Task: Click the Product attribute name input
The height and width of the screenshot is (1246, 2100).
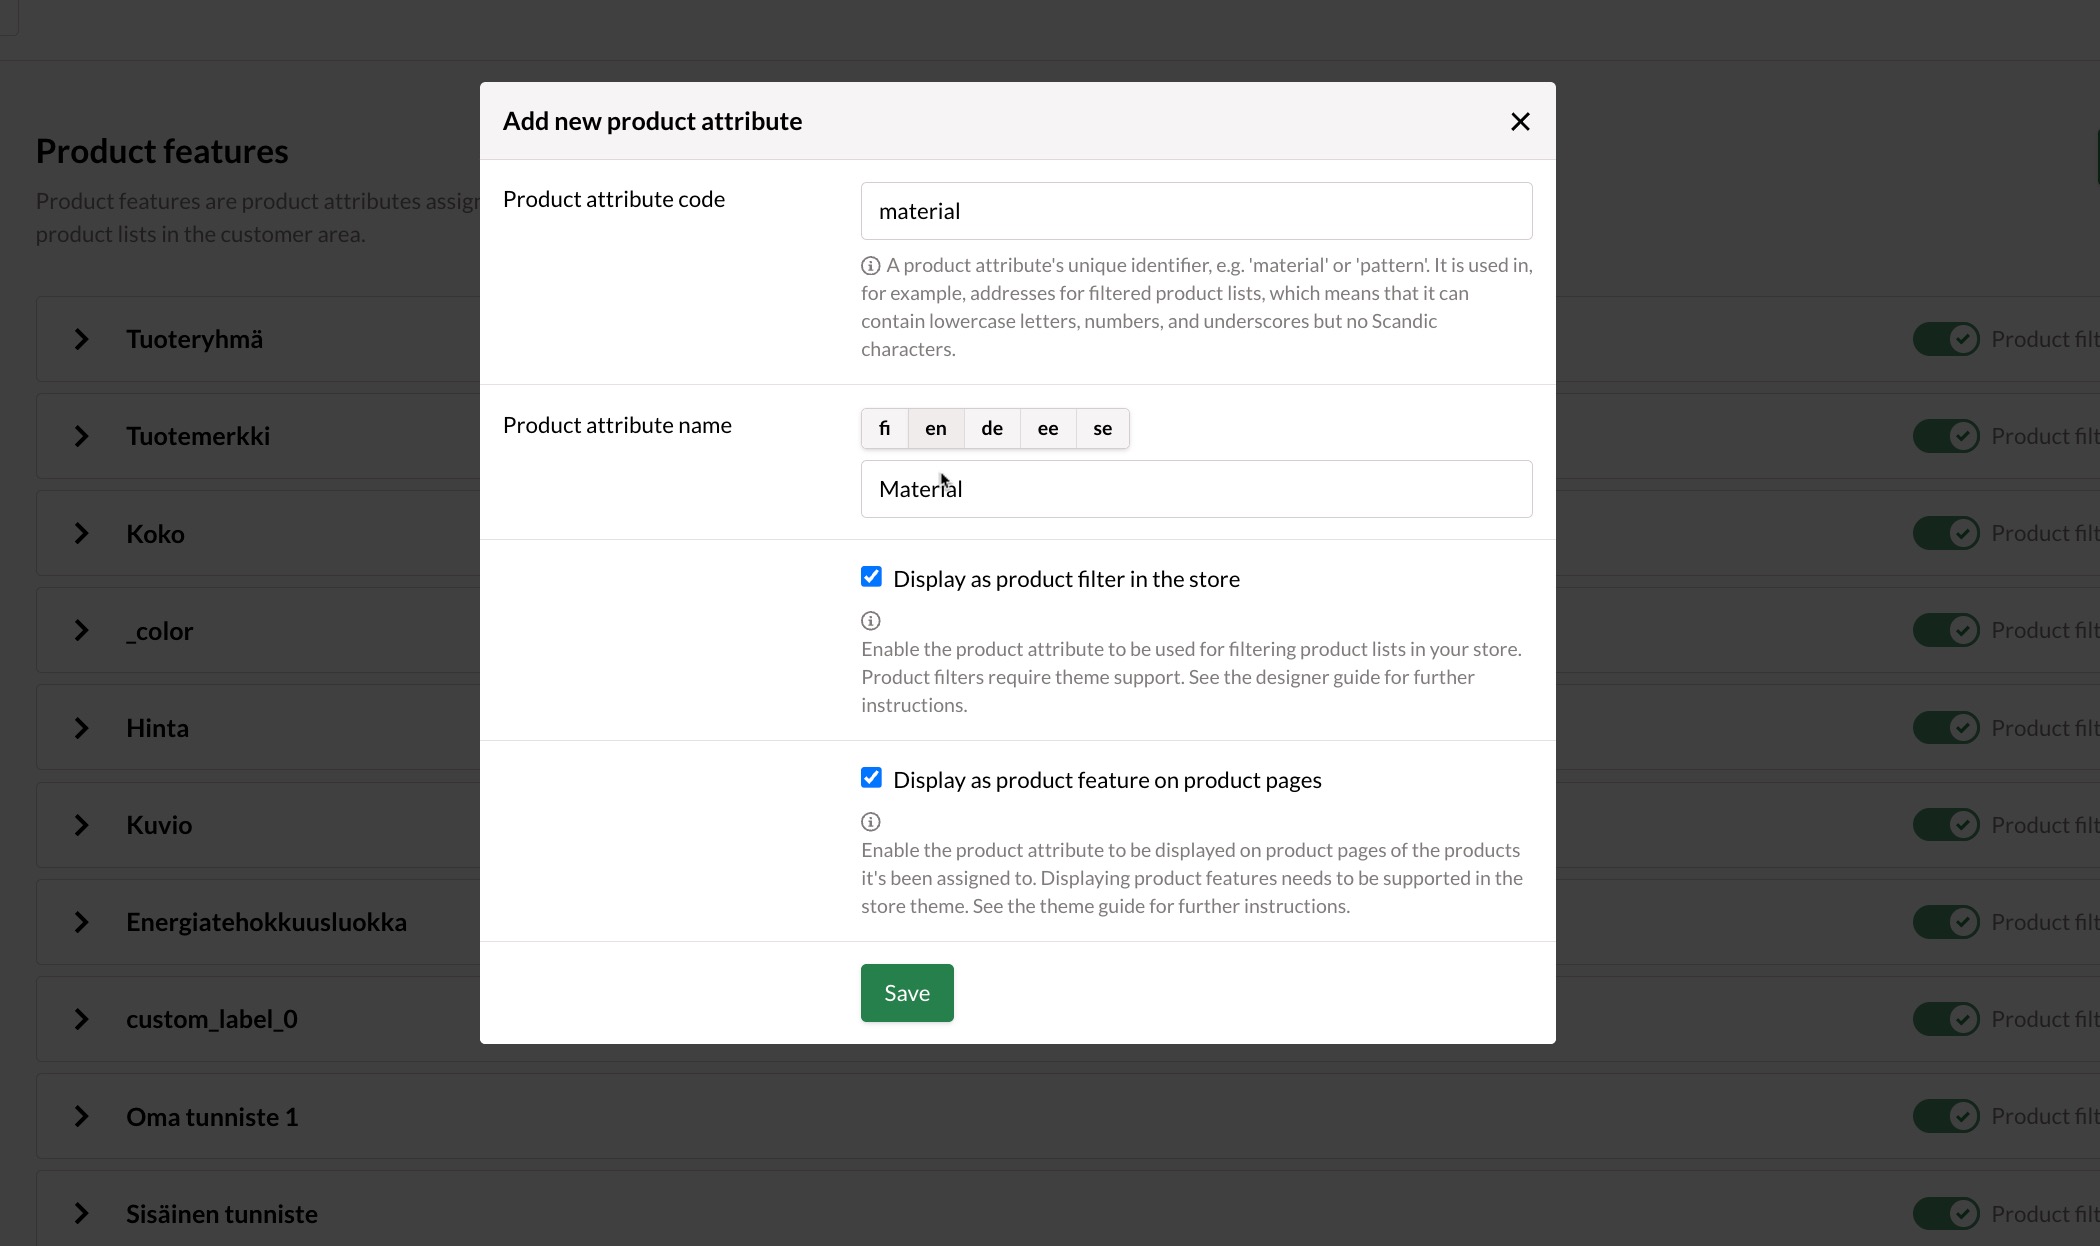Action: [1195, 489]
